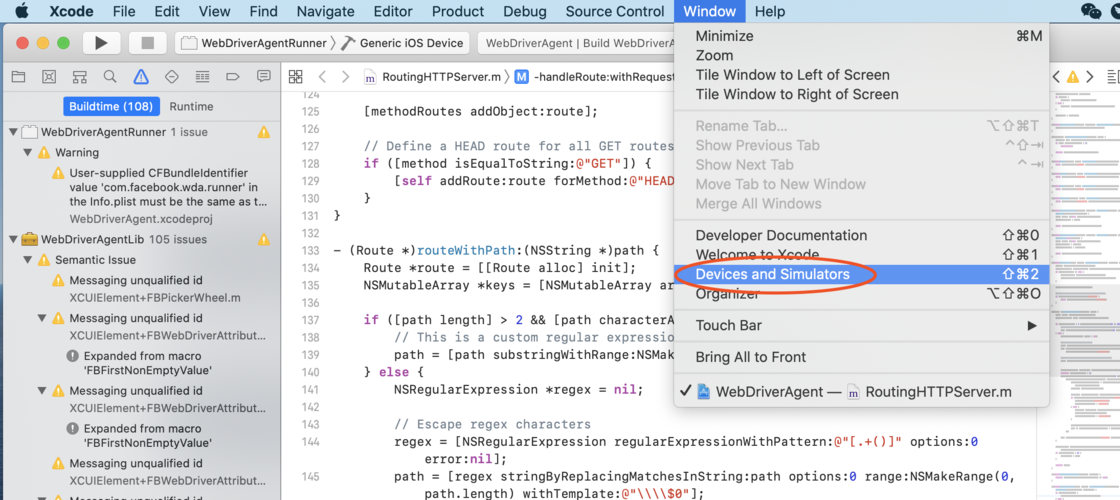Open the Edit menu
1120x500 pixels.
167,11
